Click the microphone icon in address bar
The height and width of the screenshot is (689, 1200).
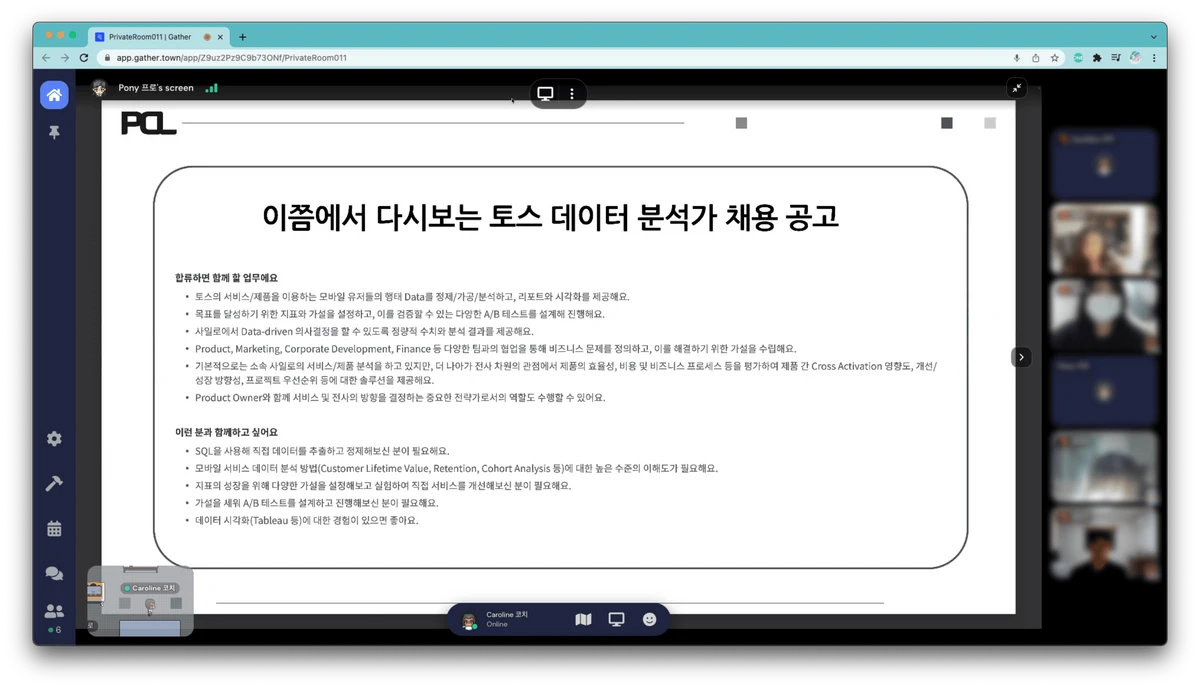tap(1017, 58)
